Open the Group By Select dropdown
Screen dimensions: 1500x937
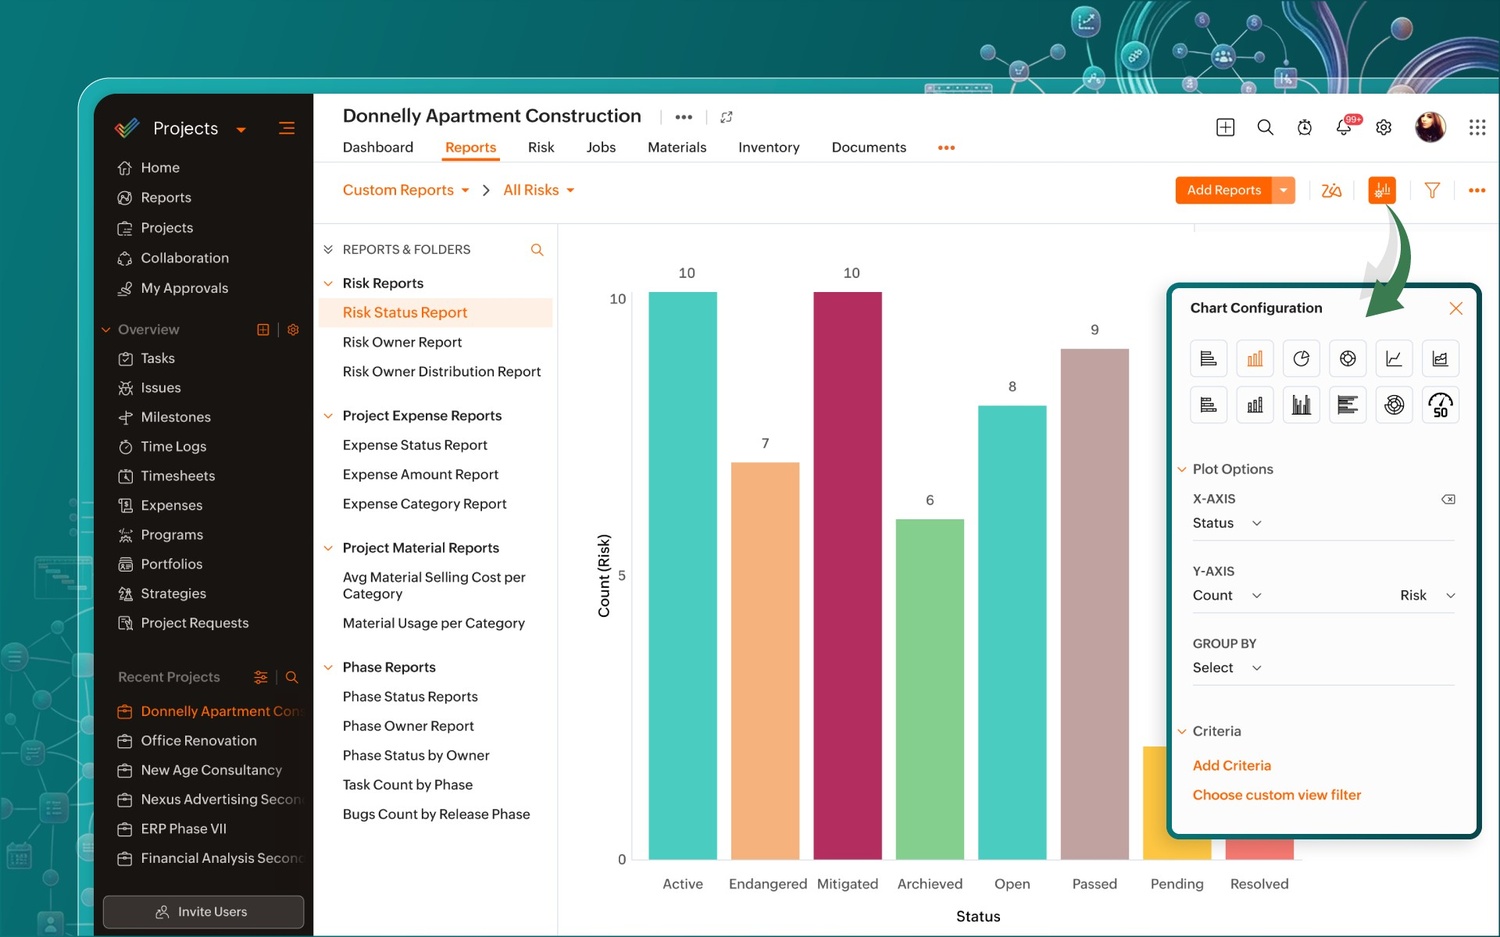pos(1227,668)
